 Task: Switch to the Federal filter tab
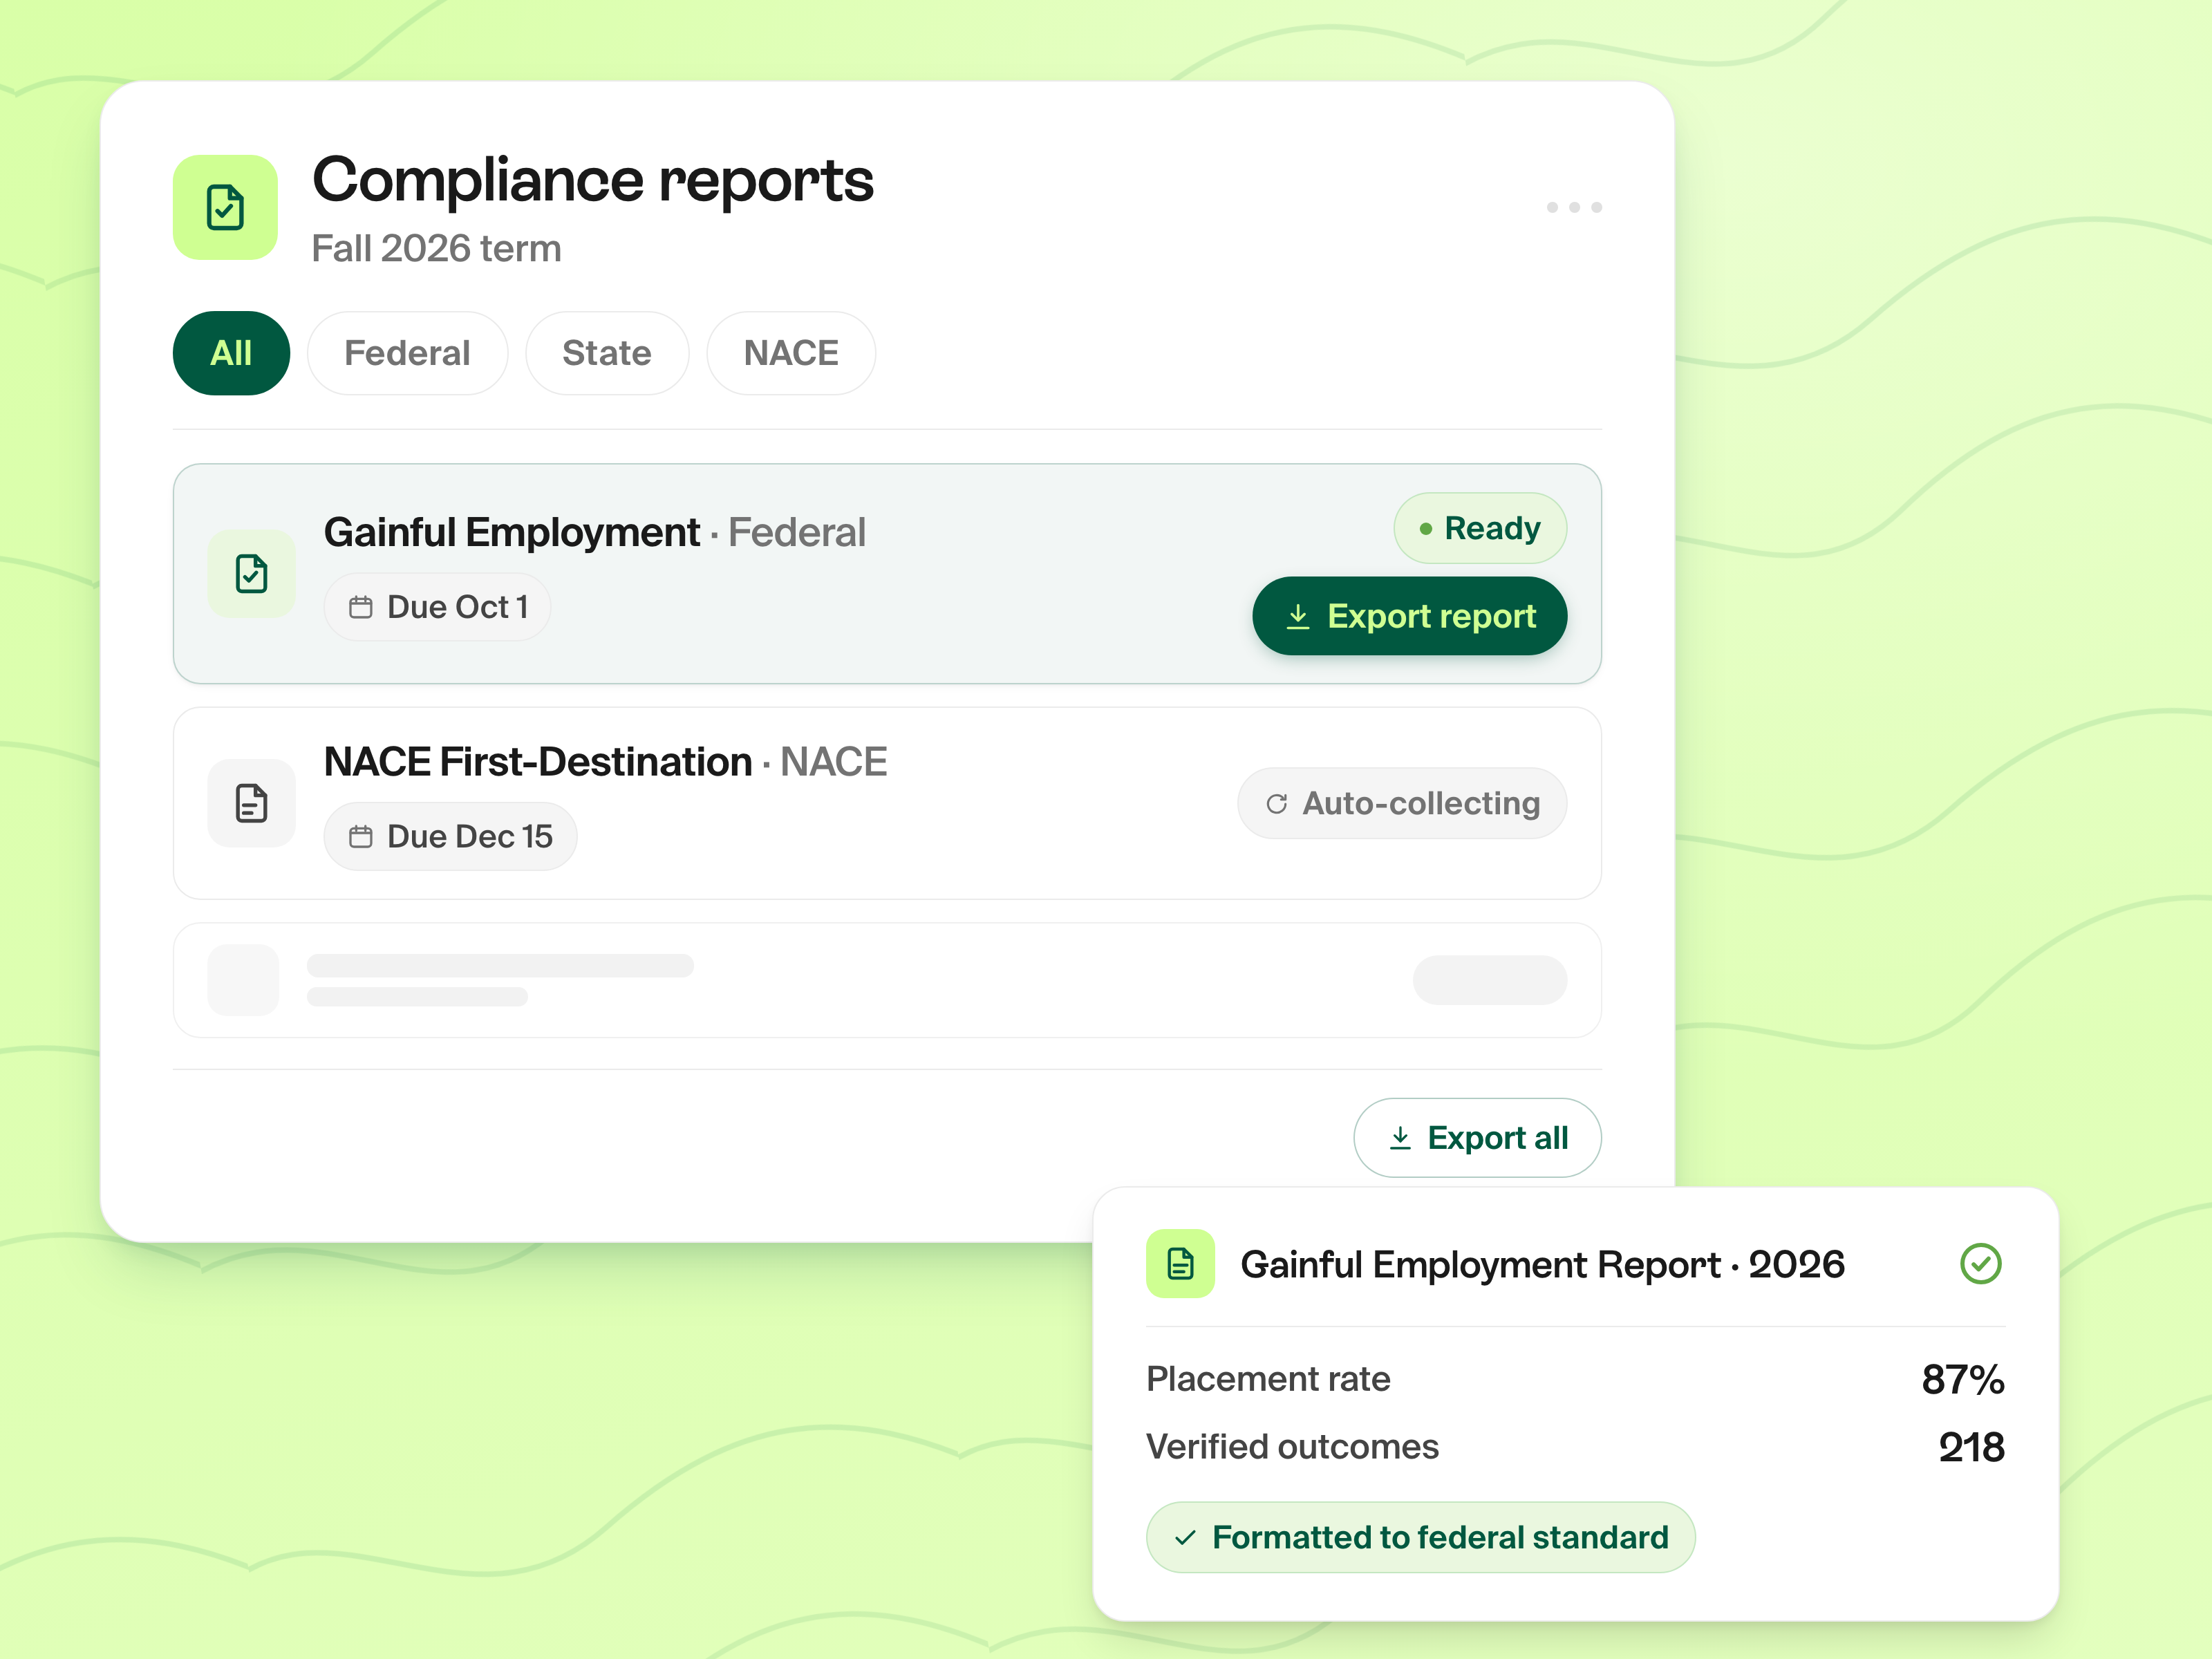[x=407, y=353]
